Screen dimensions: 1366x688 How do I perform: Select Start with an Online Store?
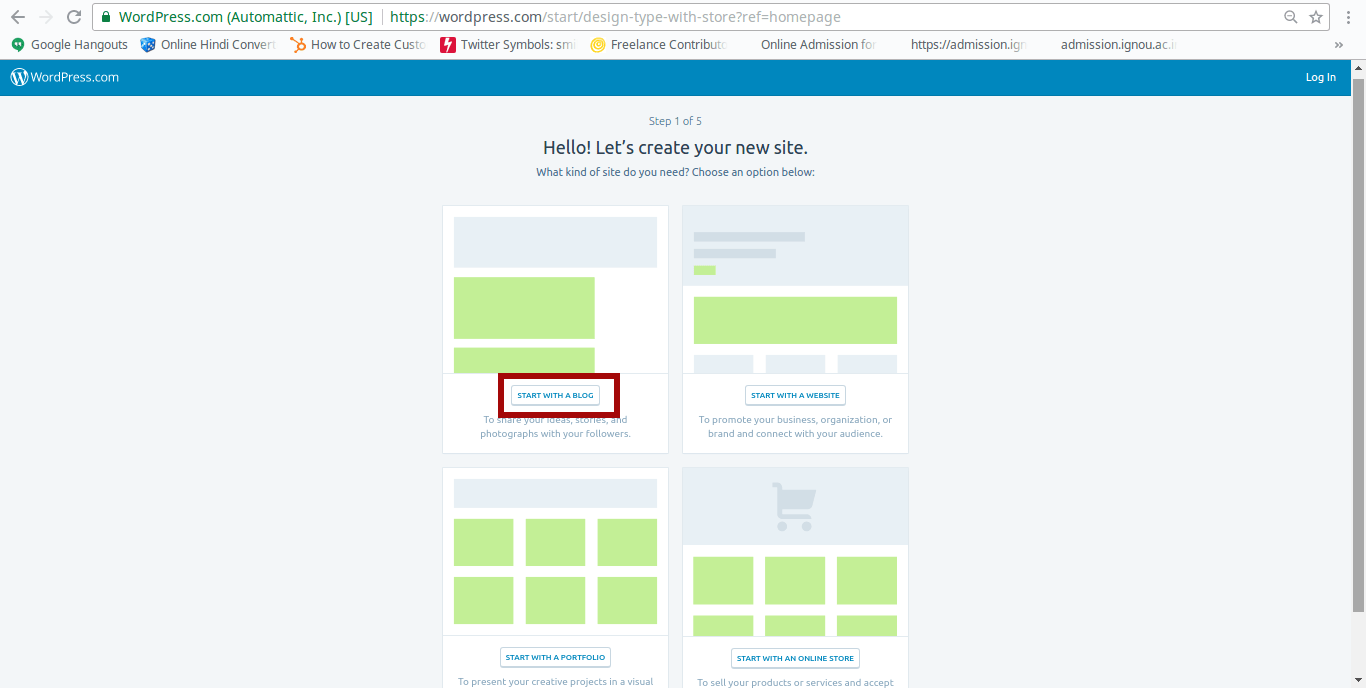coord(795,658)
